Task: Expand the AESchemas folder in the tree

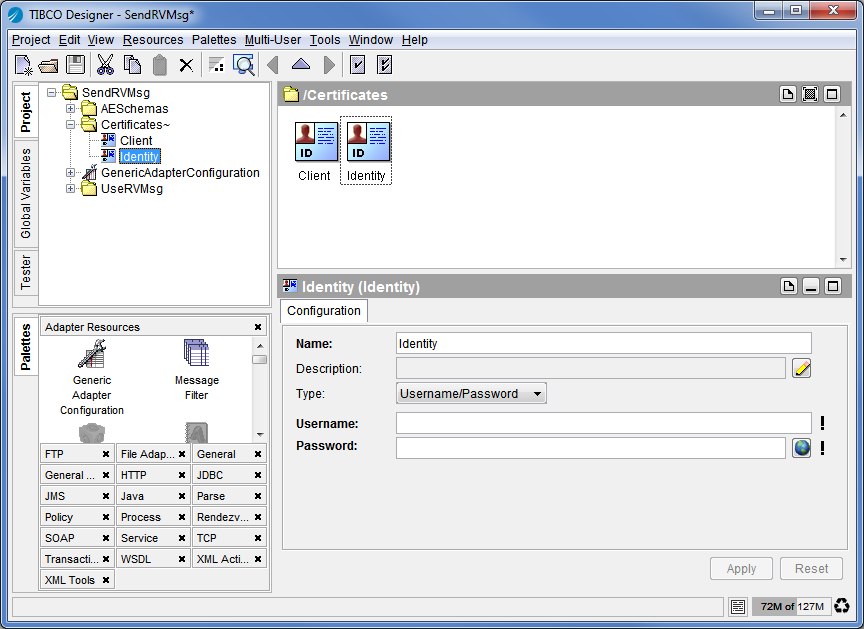Action: (71, 109)
